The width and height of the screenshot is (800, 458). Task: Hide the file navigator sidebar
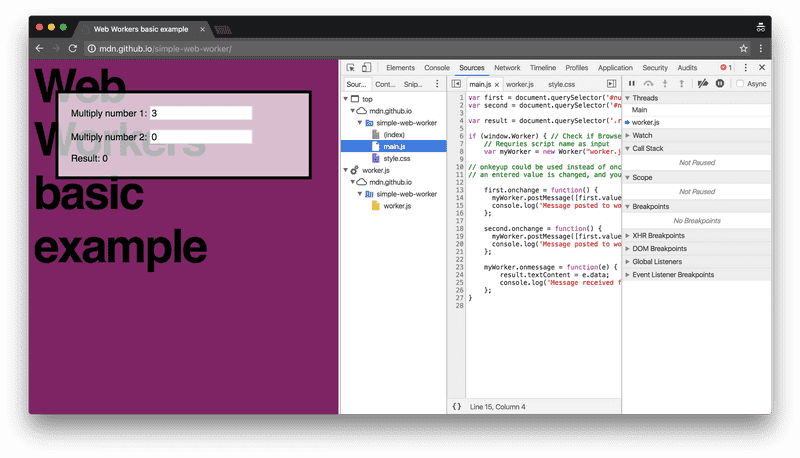point(456,84)
